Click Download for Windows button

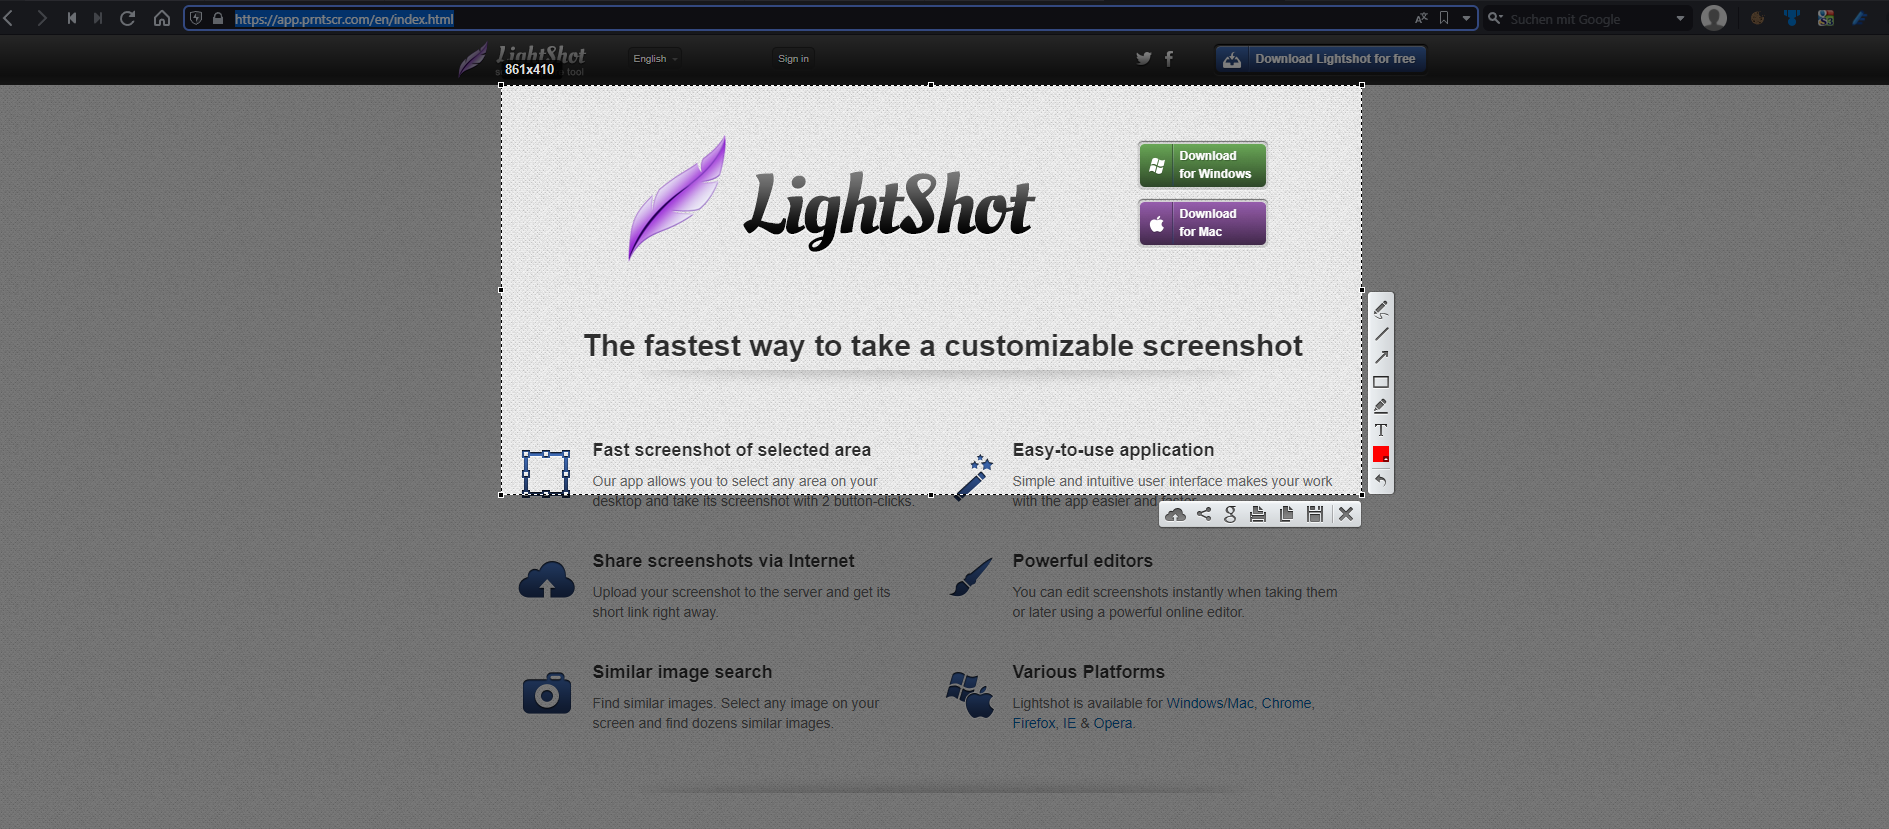(1203, 165)
